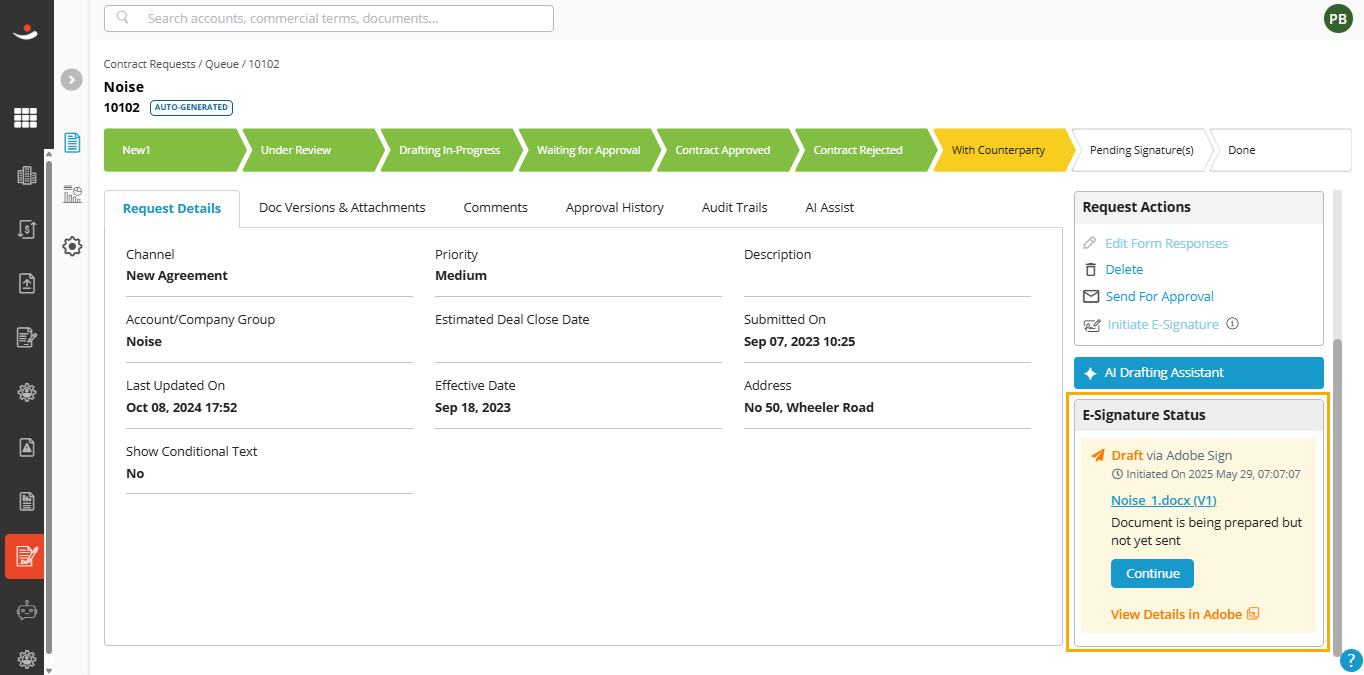Switch to Doc Versions & Attachments tab
This screenshot has width=1364, height=675.
[x=342, y=208]
